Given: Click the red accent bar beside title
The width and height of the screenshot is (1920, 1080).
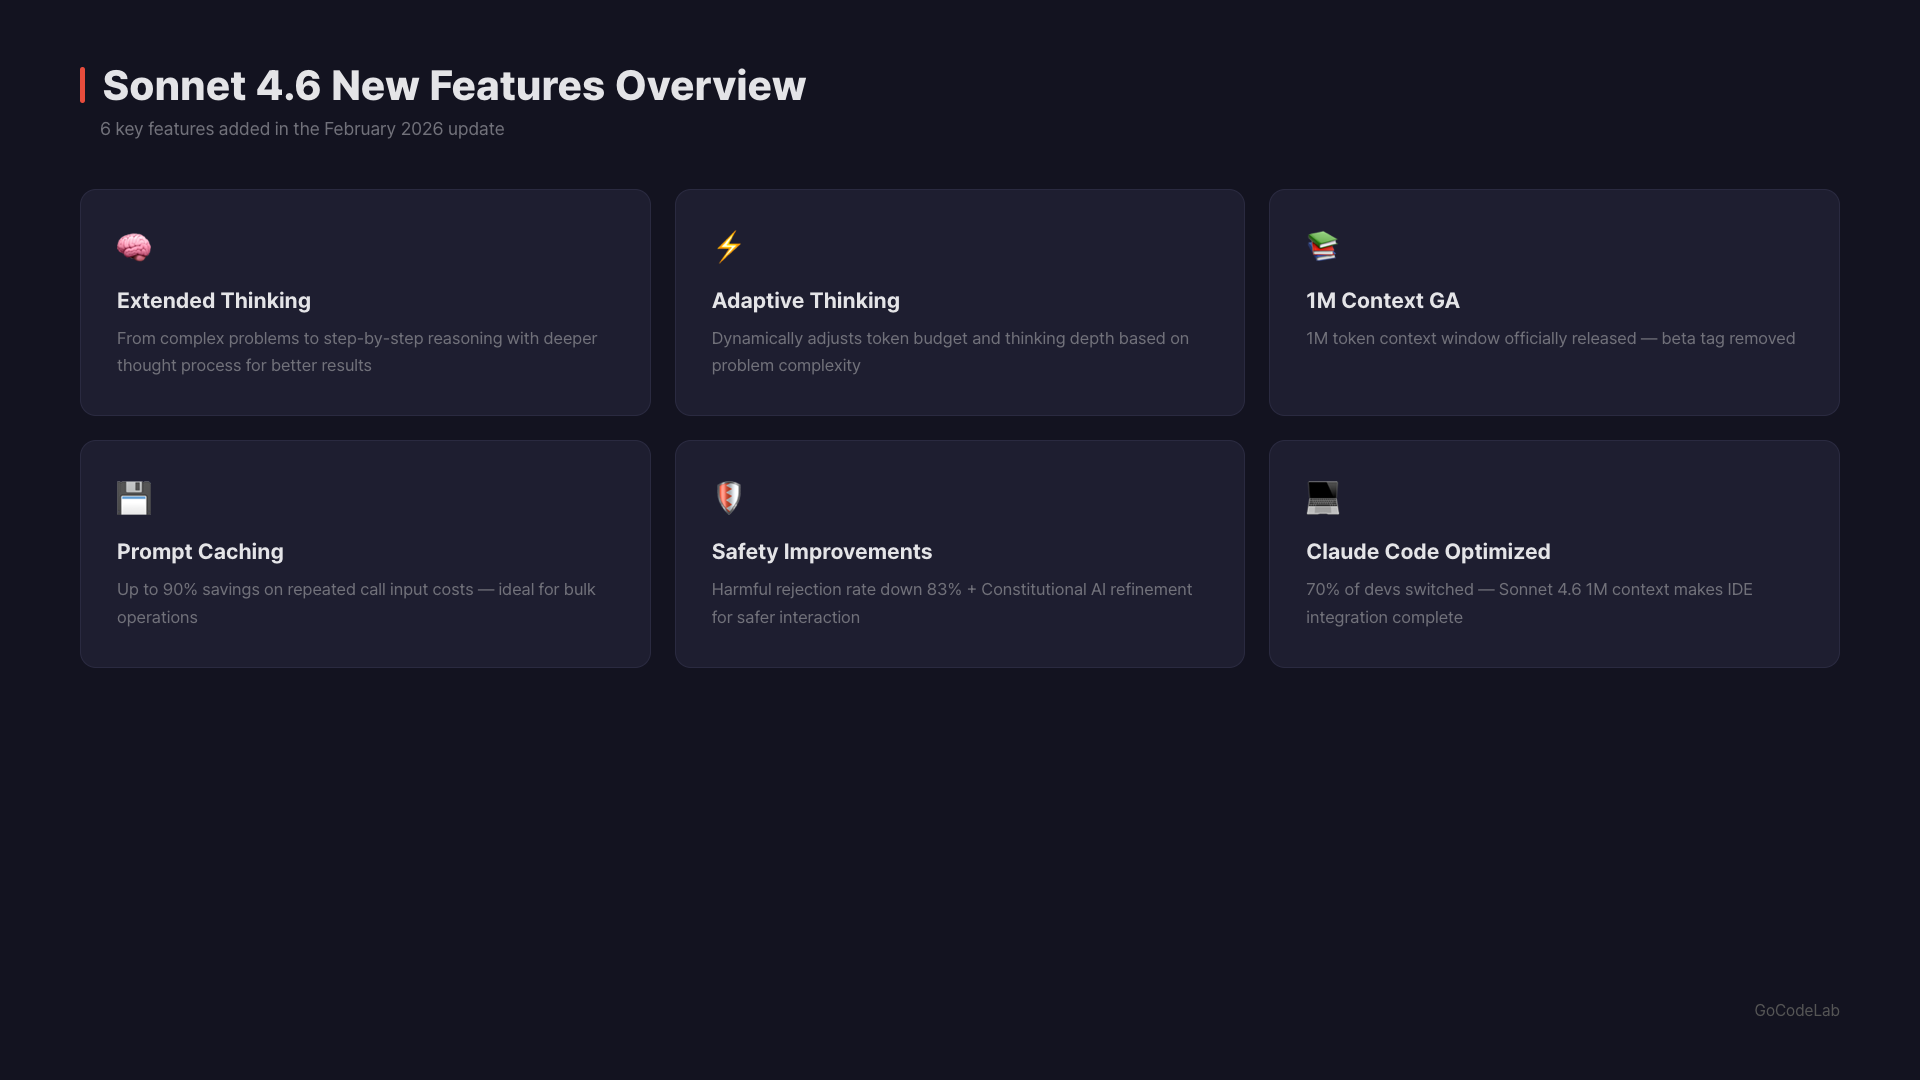Looking at the screenshot, I should tap(83, 85).
